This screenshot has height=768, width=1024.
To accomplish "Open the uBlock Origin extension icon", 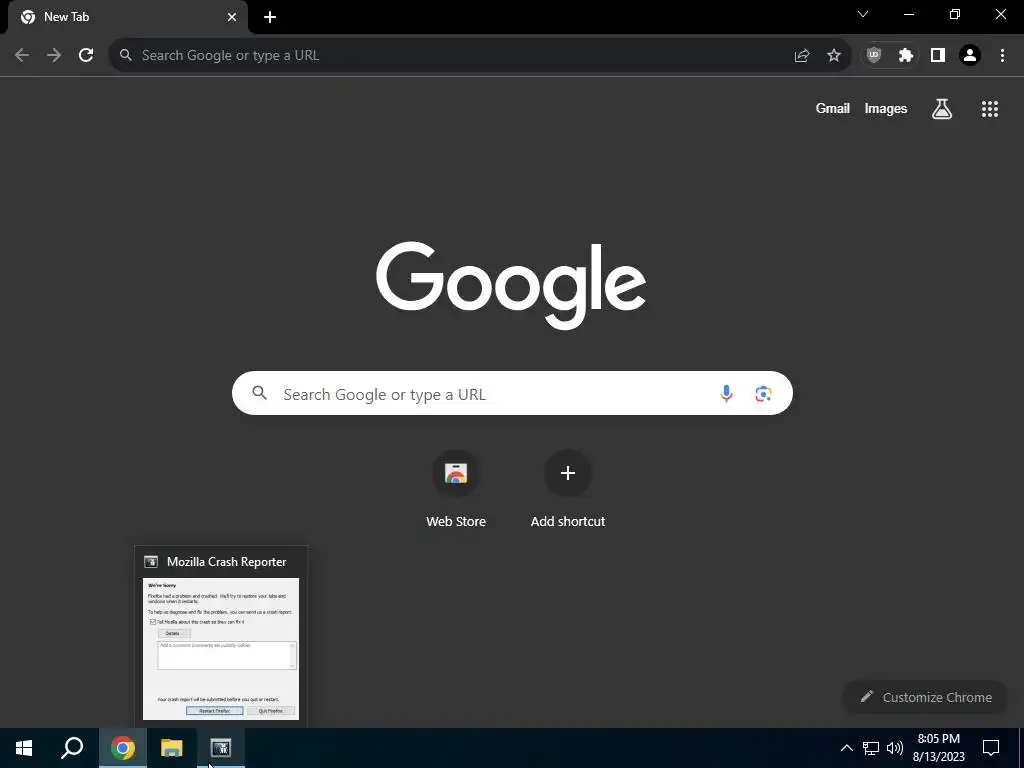I will pyautogui.click(x=874, y=56).
